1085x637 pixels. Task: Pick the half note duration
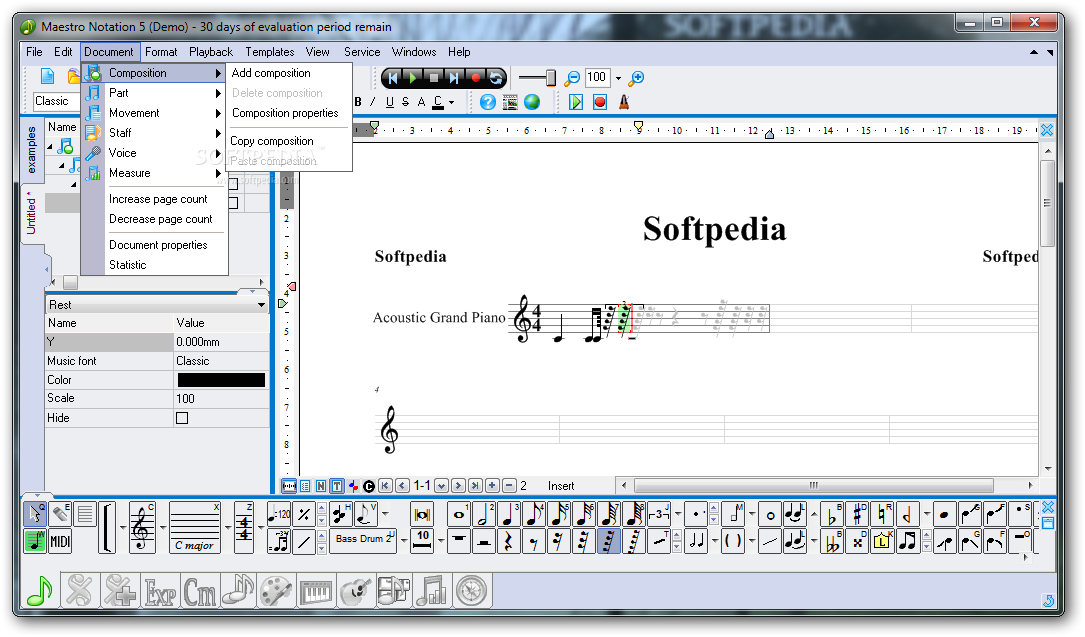click(483, 514)
